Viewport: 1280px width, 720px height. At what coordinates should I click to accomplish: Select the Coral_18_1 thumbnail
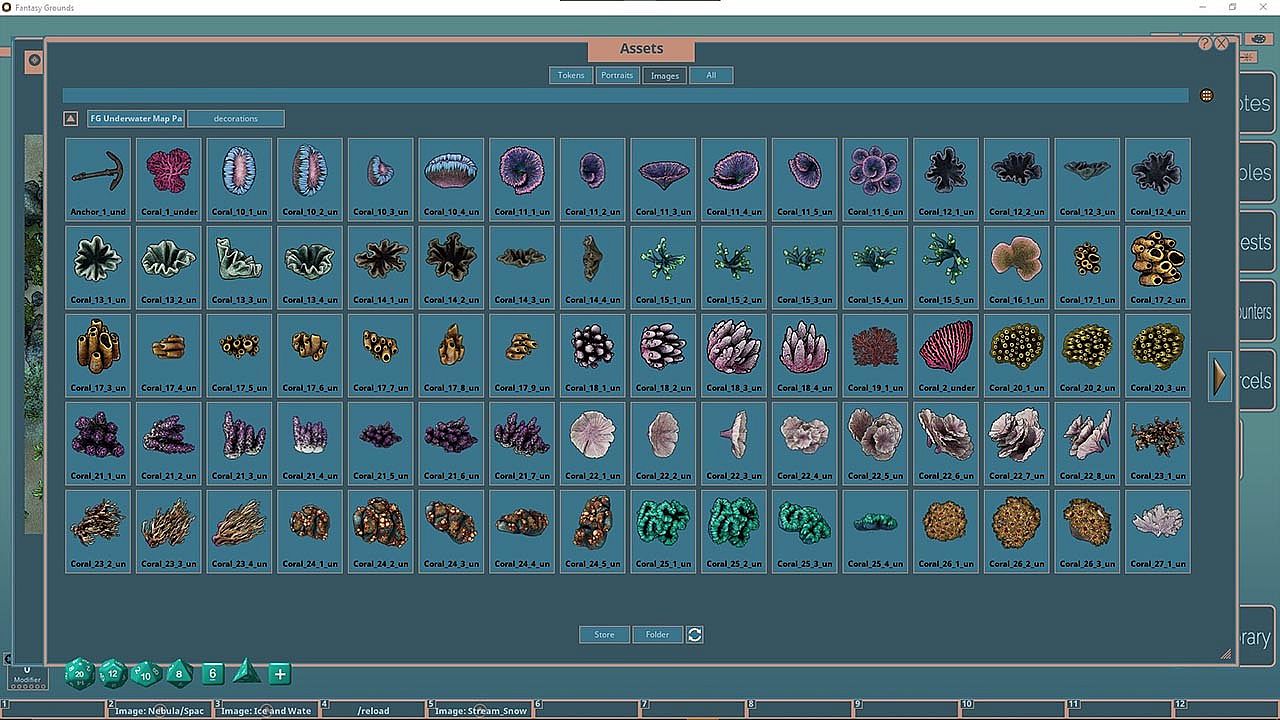pos(593,355)
